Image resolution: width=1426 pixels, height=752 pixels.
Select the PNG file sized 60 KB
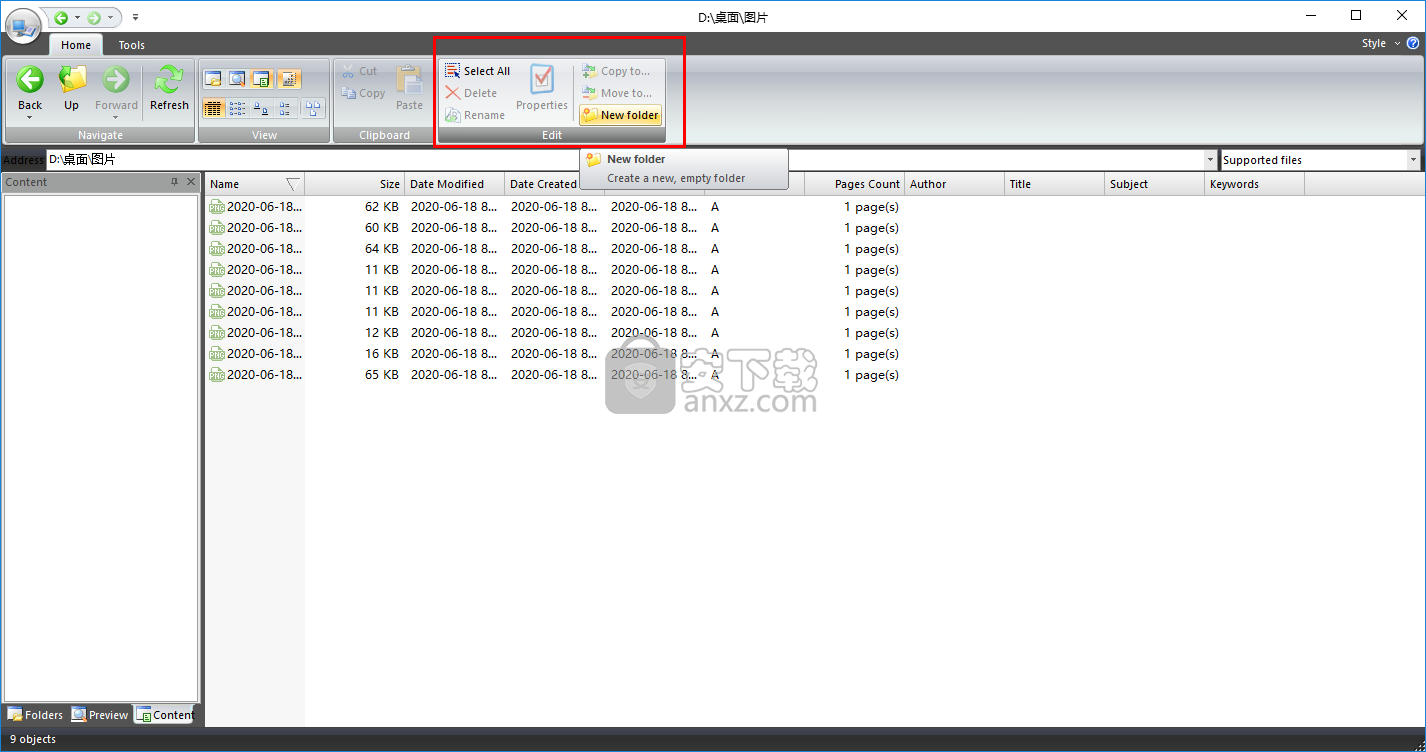tap(255, 228)
